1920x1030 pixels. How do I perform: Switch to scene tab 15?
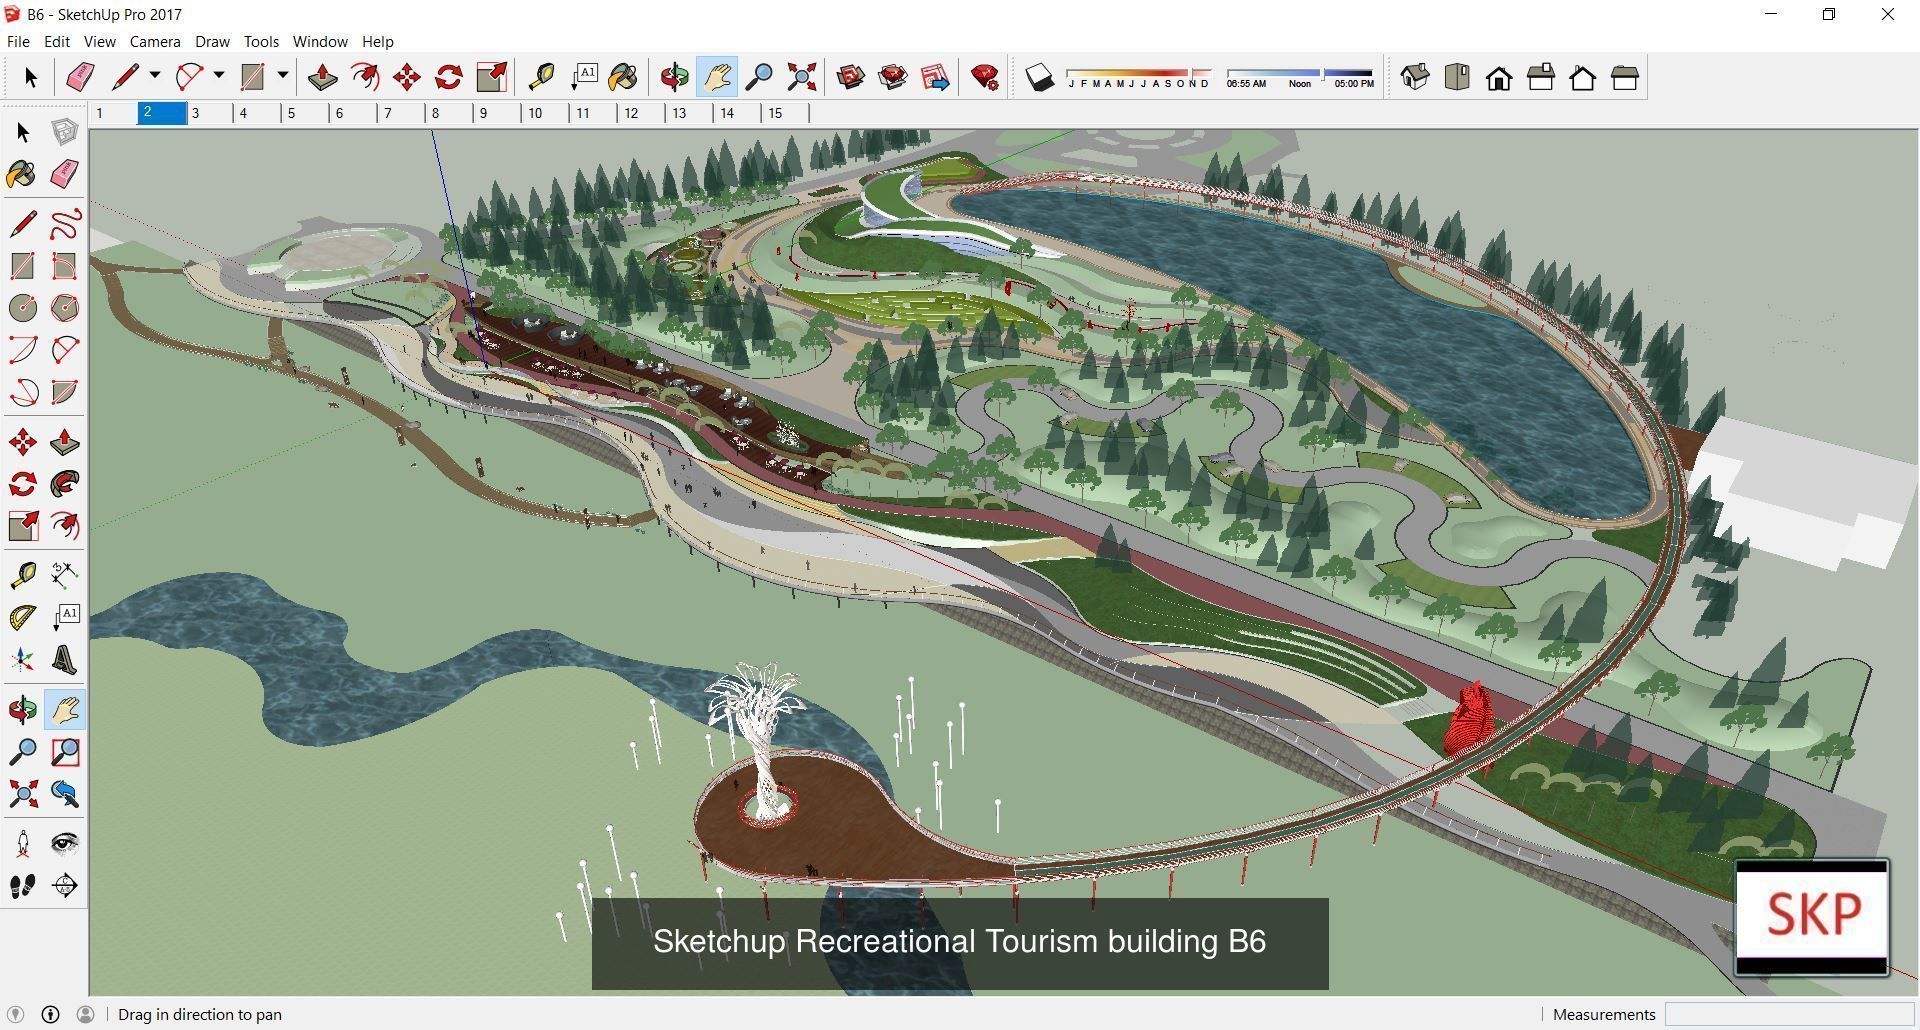786,113
